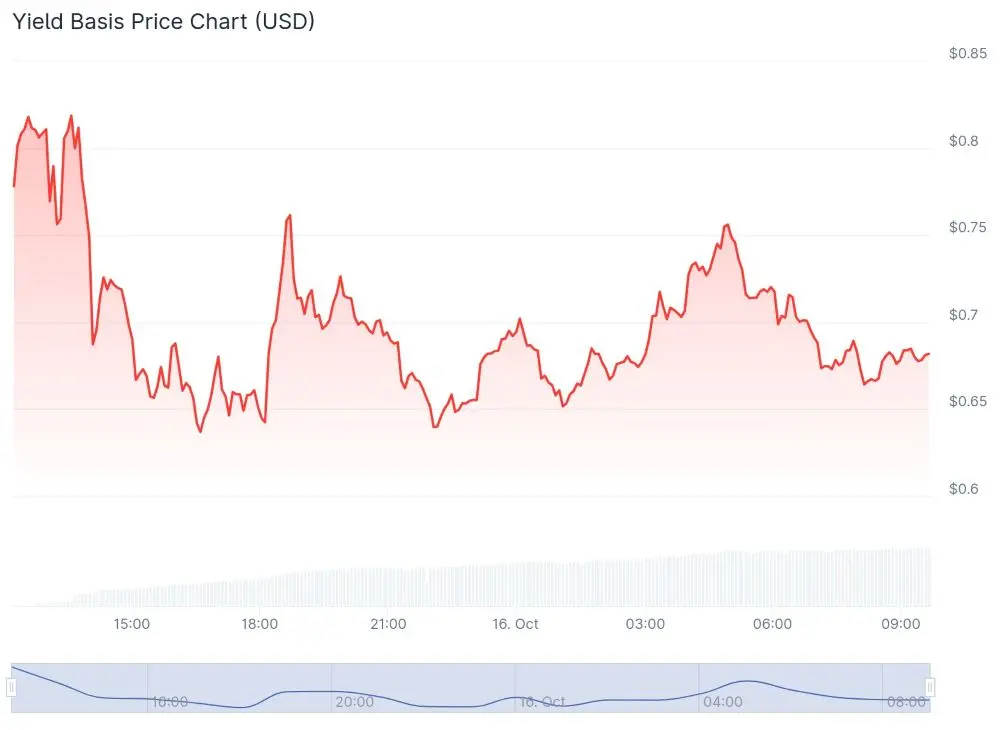
Task: Click the 18:00 time axis label
Action: click(x=260, y=624)
